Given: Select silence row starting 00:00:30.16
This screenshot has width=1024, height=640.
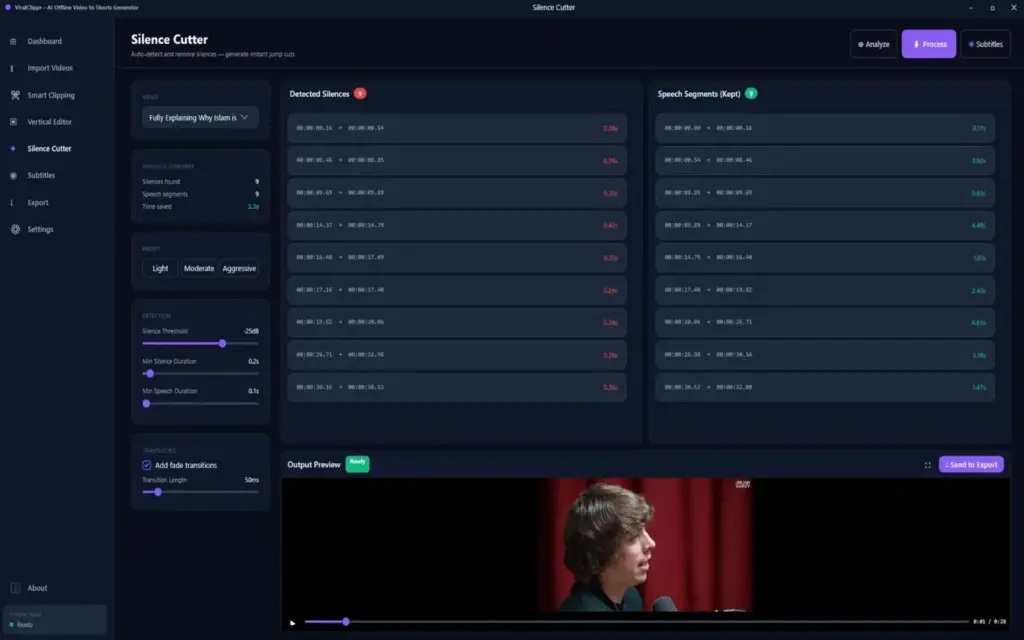Looking at the screenshot, I should 456,387.
